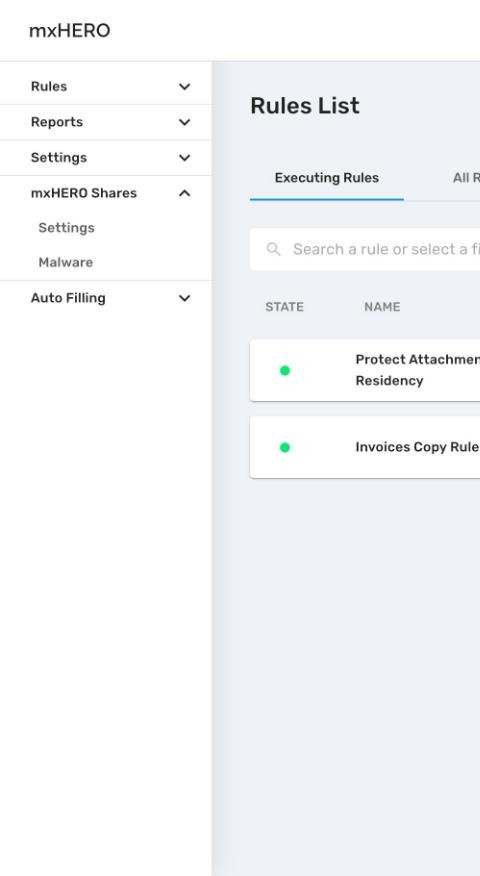Select the Executing Rules tab
480x876 pixels.
327,178
